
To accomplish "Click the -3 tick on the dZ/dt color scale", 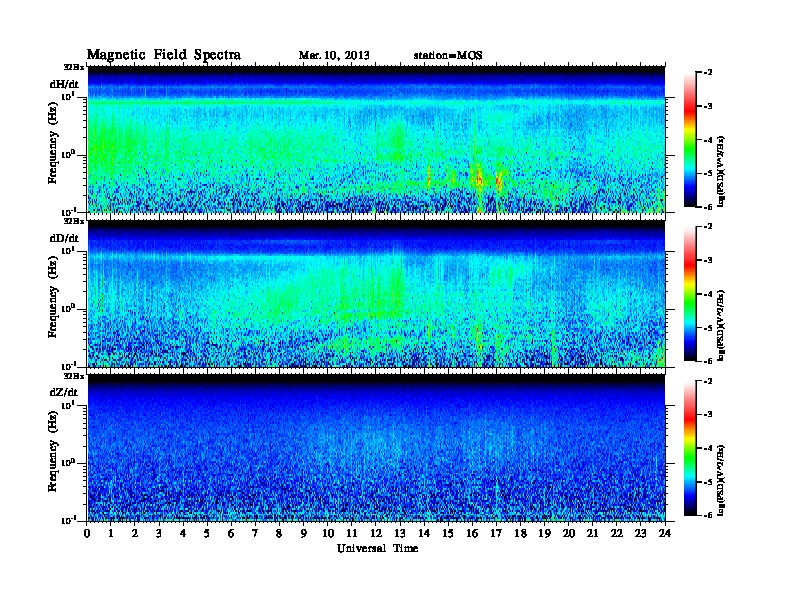I will tap(708, 414).
